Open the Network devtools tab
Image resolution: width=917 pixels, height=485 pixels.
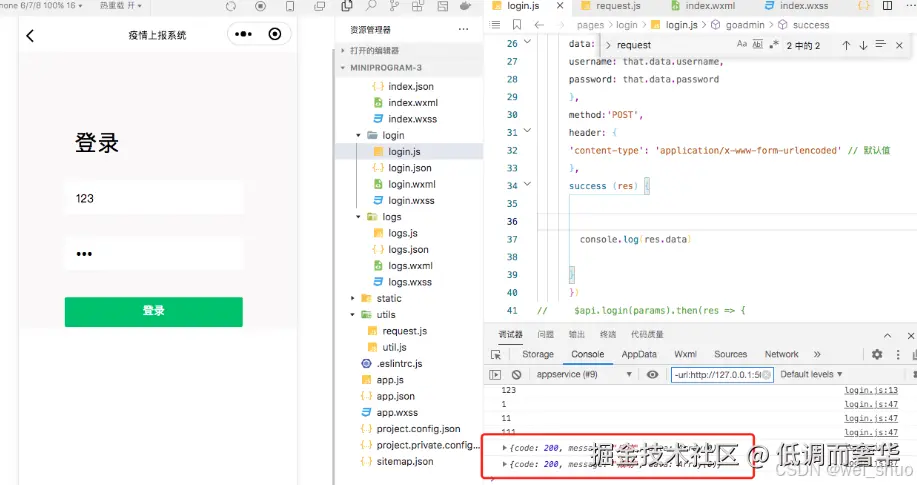coord(781,355)
